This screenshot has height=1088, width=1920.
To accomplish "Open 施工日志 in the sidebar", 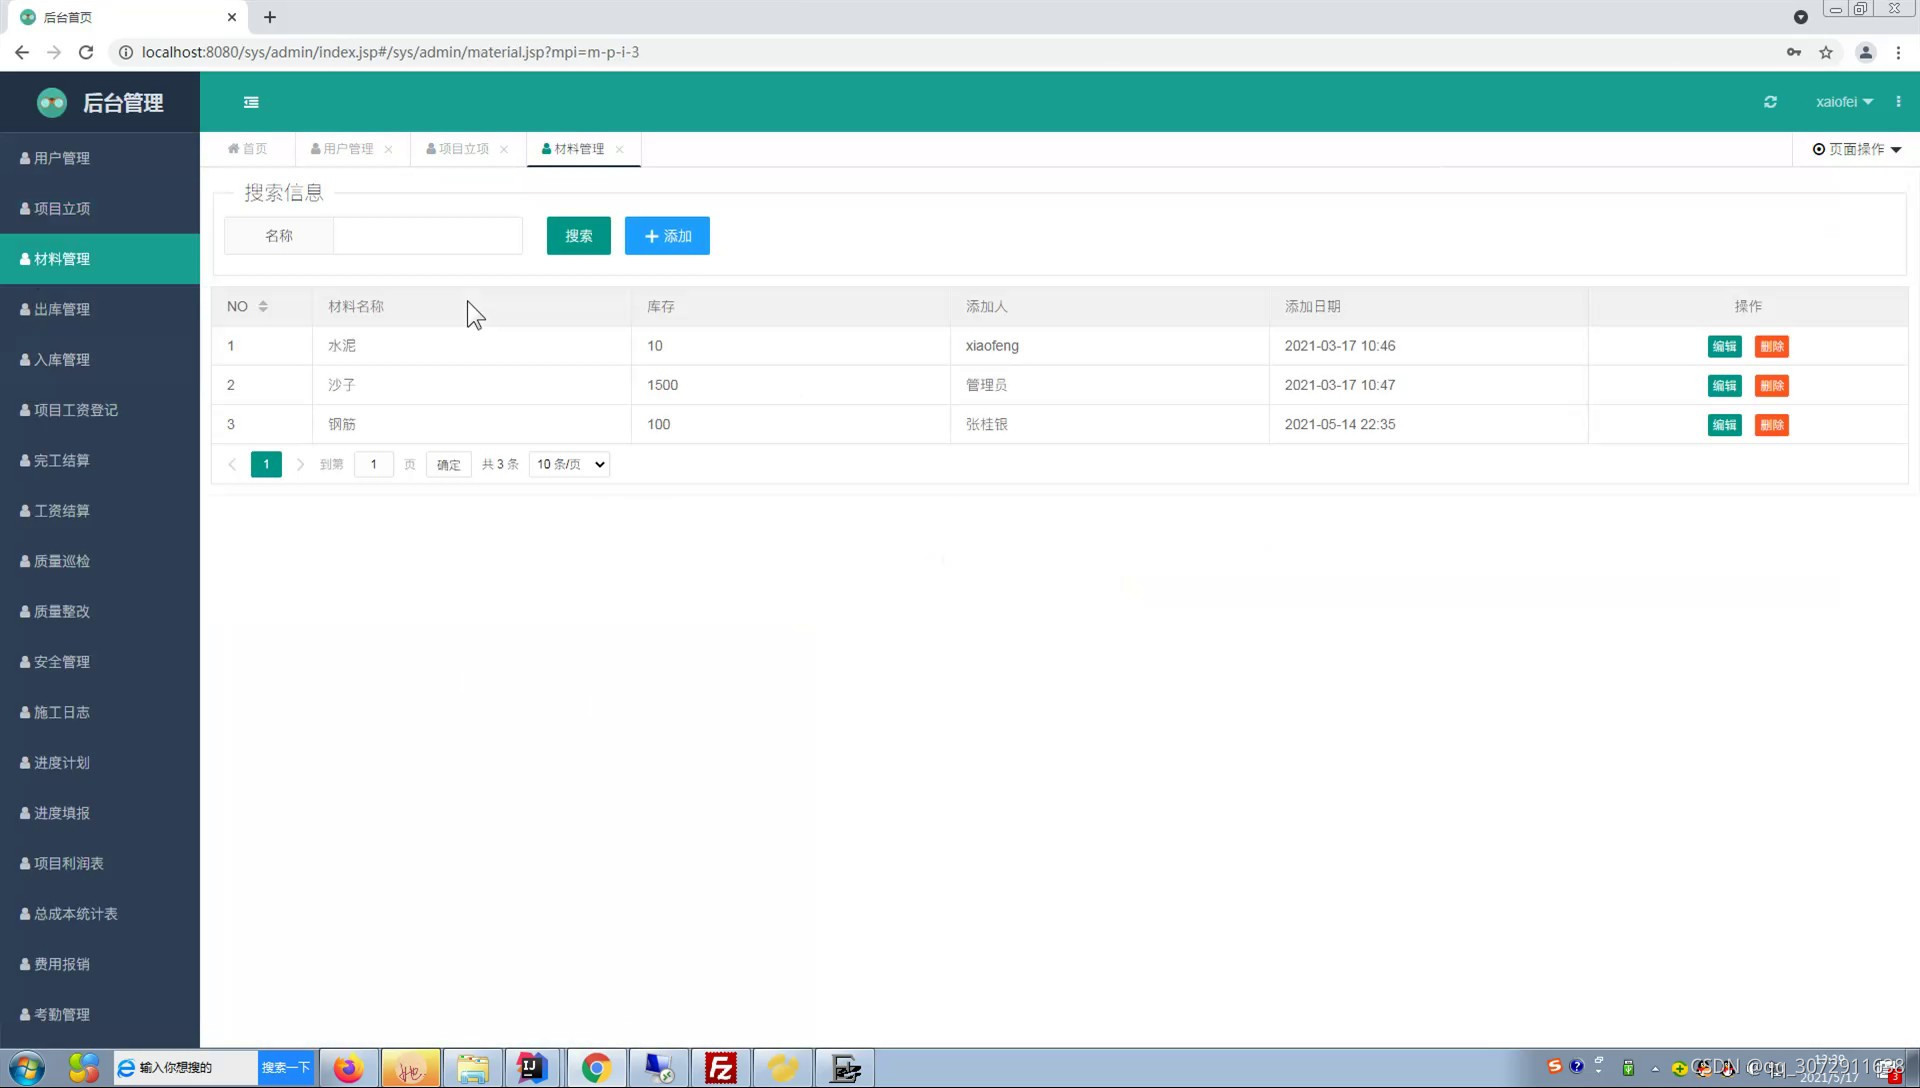I will (100, 712).
